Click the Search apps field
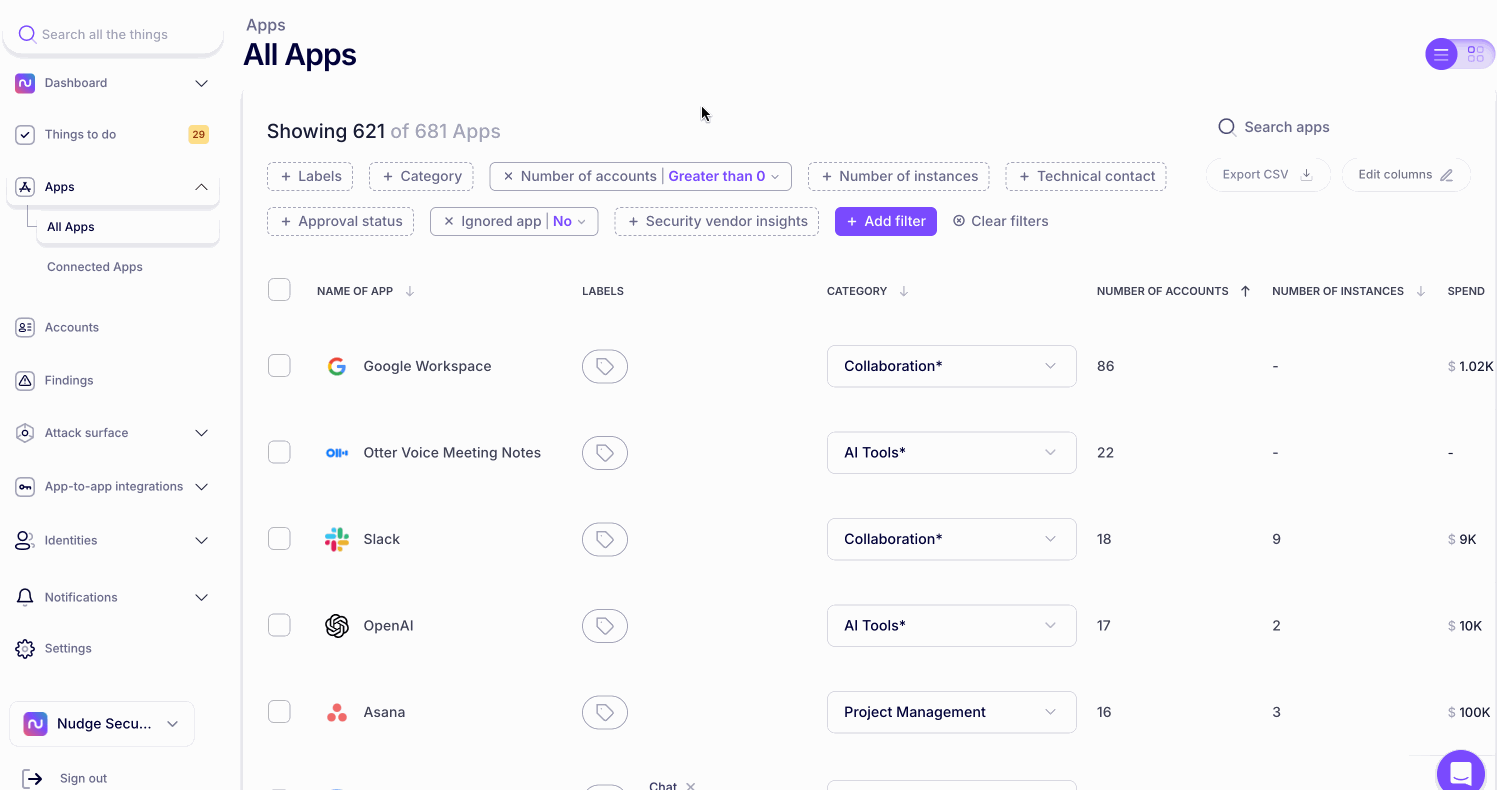The height and width of the screenshot is (790, 1497). tap(1286, 127)
